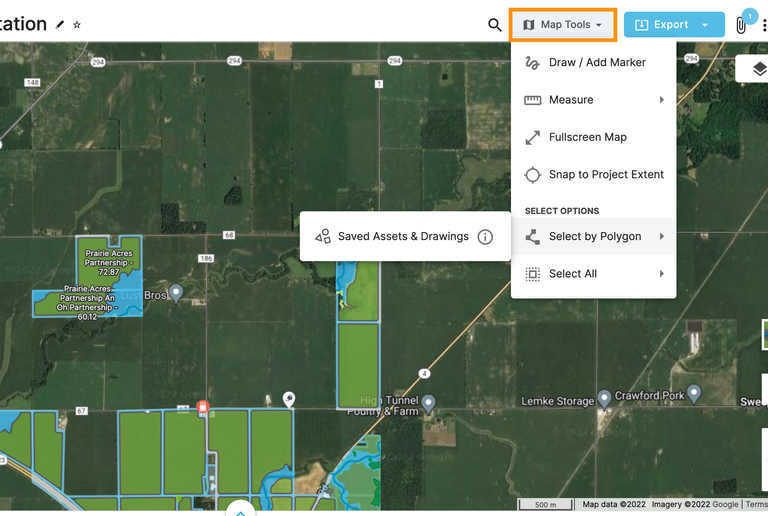Click the Select by Polygon node icon
The height and width of the screenshot is (516, 768).
tap(532, 236)
